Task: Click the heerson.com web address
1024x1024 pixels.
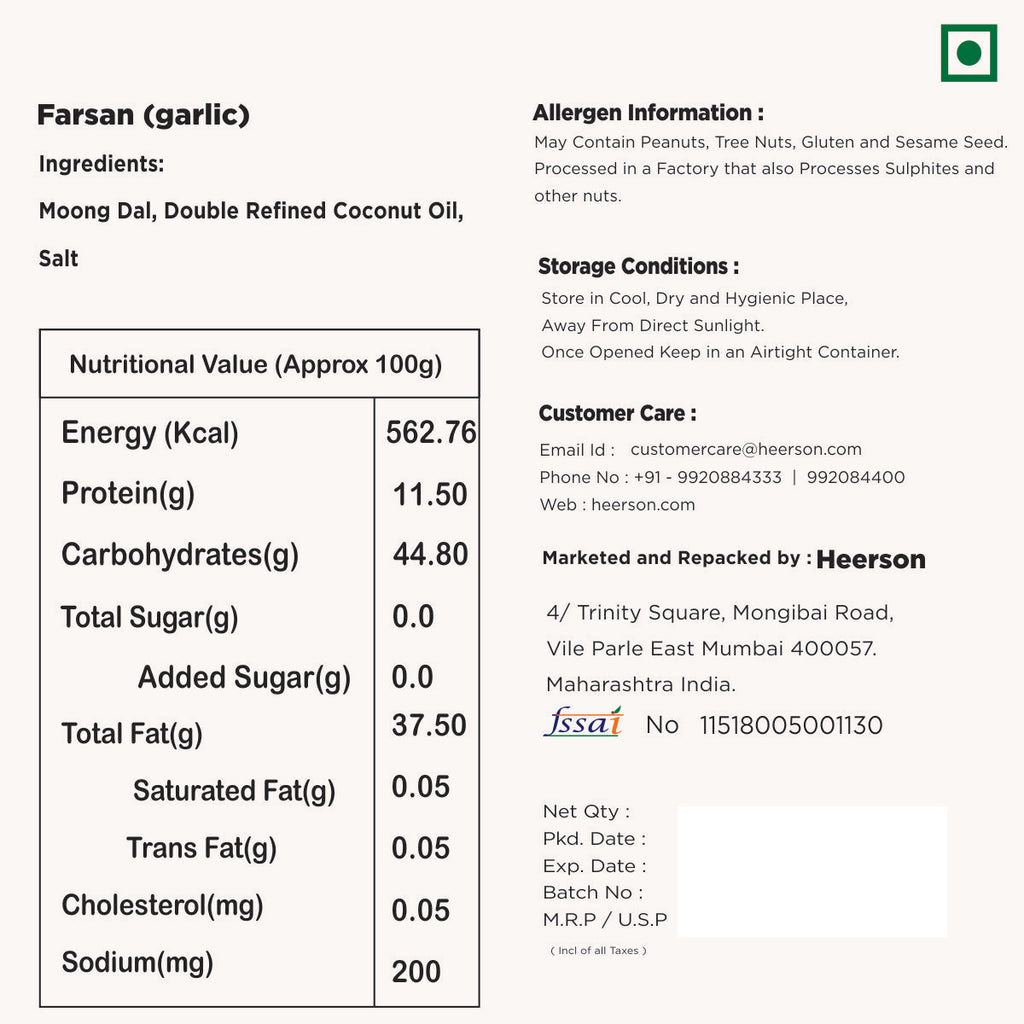Action: coord(643,505)
